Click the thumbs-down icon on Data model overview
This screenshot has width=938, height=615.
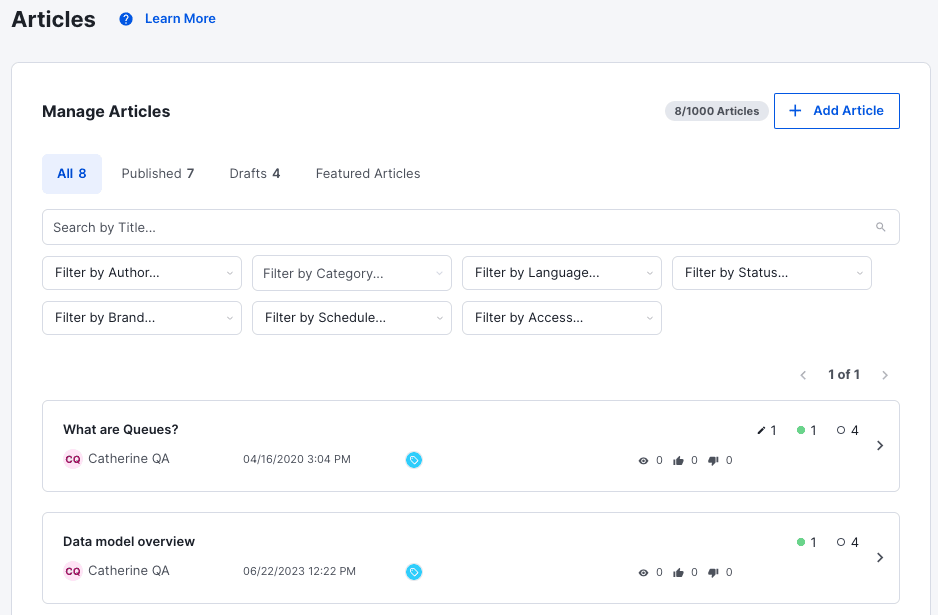point(713,573)
